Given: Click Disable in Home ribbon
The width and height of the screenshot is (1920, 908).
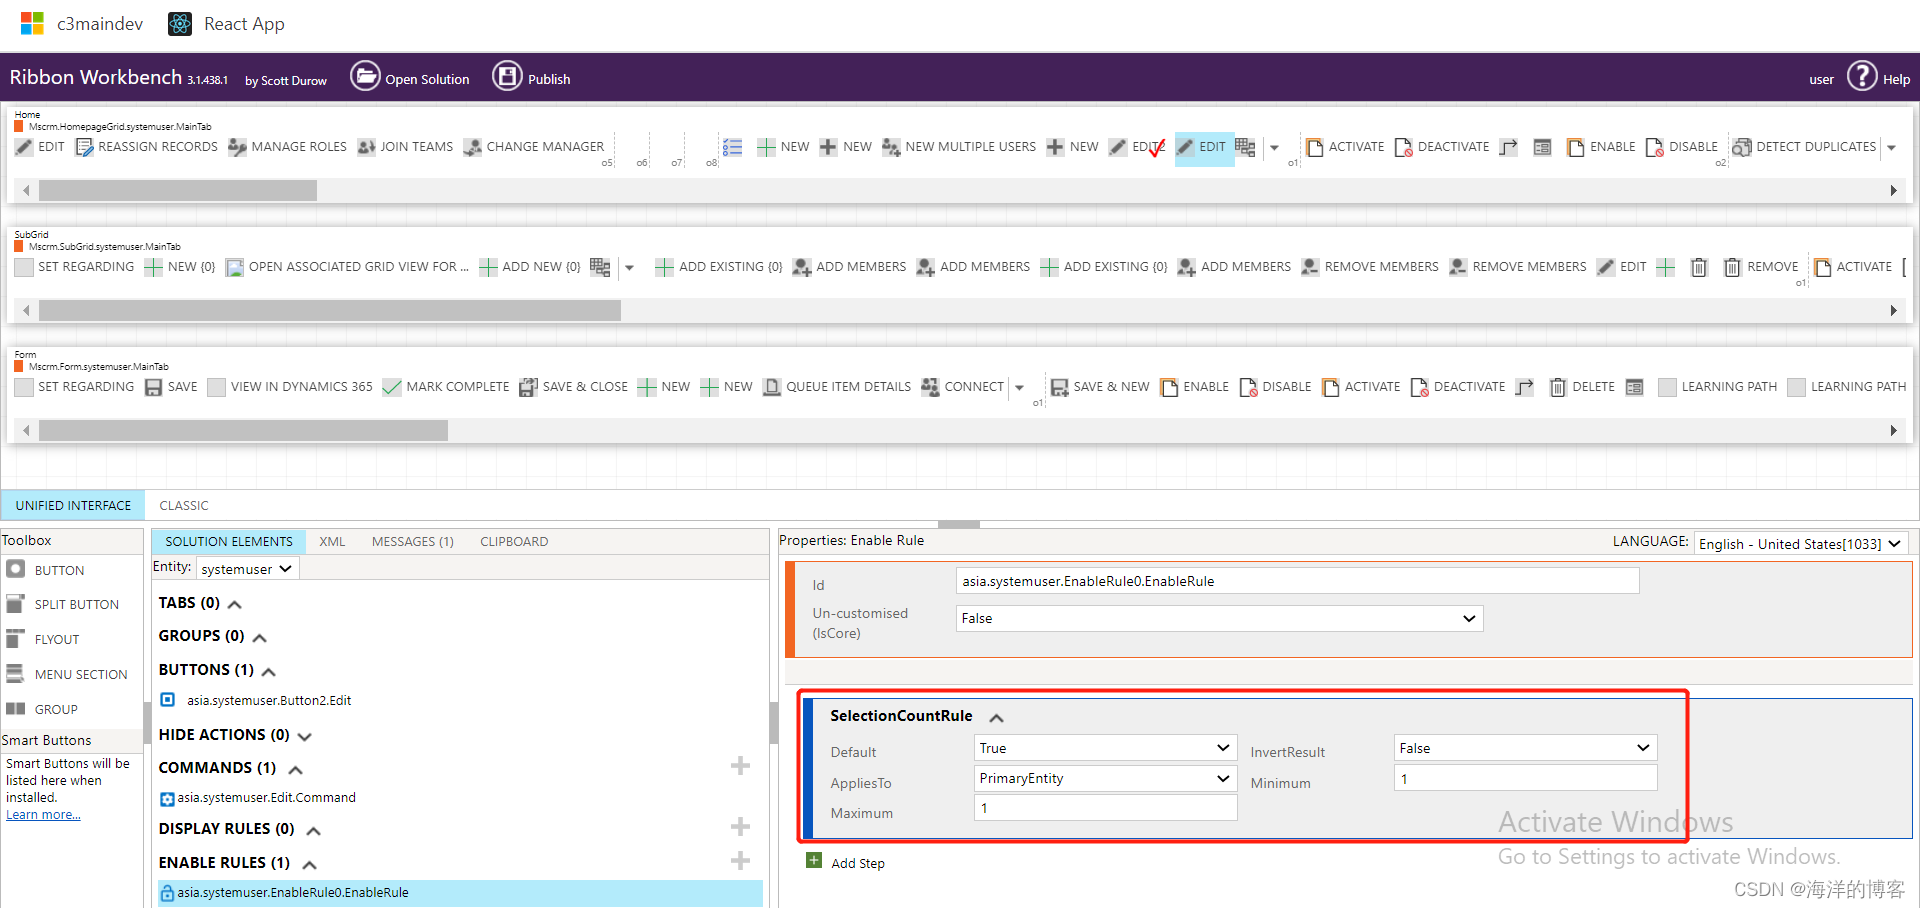Looking at the screenshot, I should [1681, 147].
